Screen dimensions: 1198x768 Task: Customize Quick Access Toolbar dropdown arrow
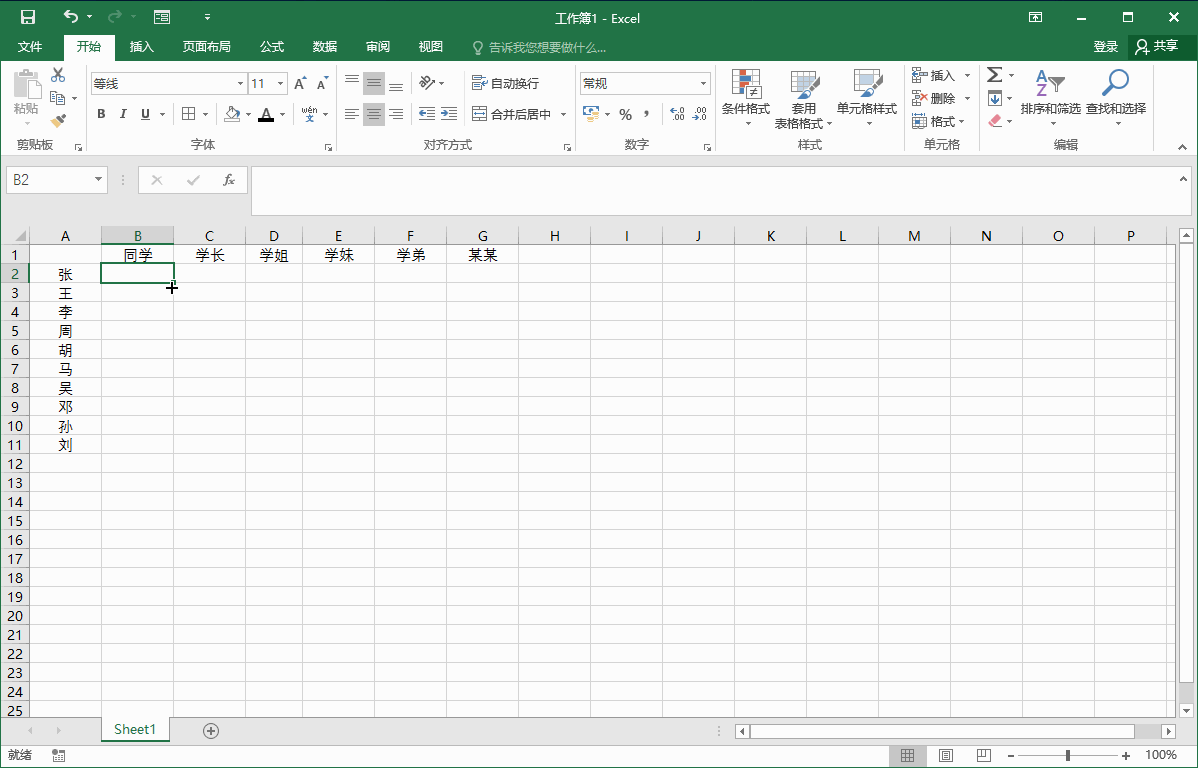point(207,17)
